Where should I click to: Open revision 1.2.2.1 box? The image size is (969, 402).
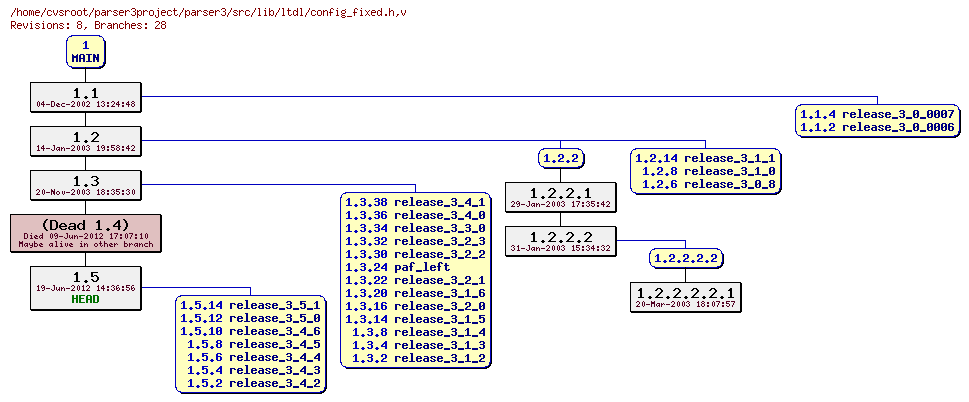pos(561,197)
